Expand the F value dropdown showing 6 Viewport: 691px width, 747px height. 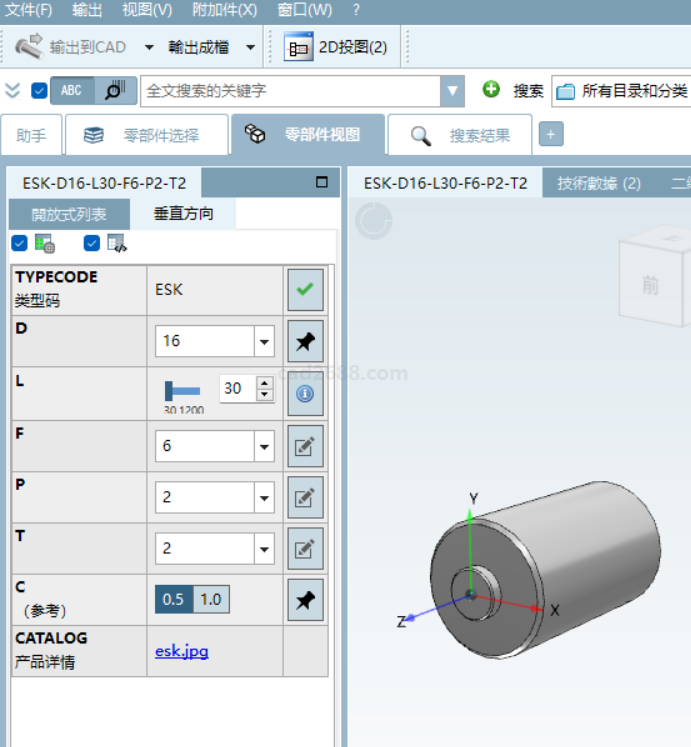tap(264, 446)
